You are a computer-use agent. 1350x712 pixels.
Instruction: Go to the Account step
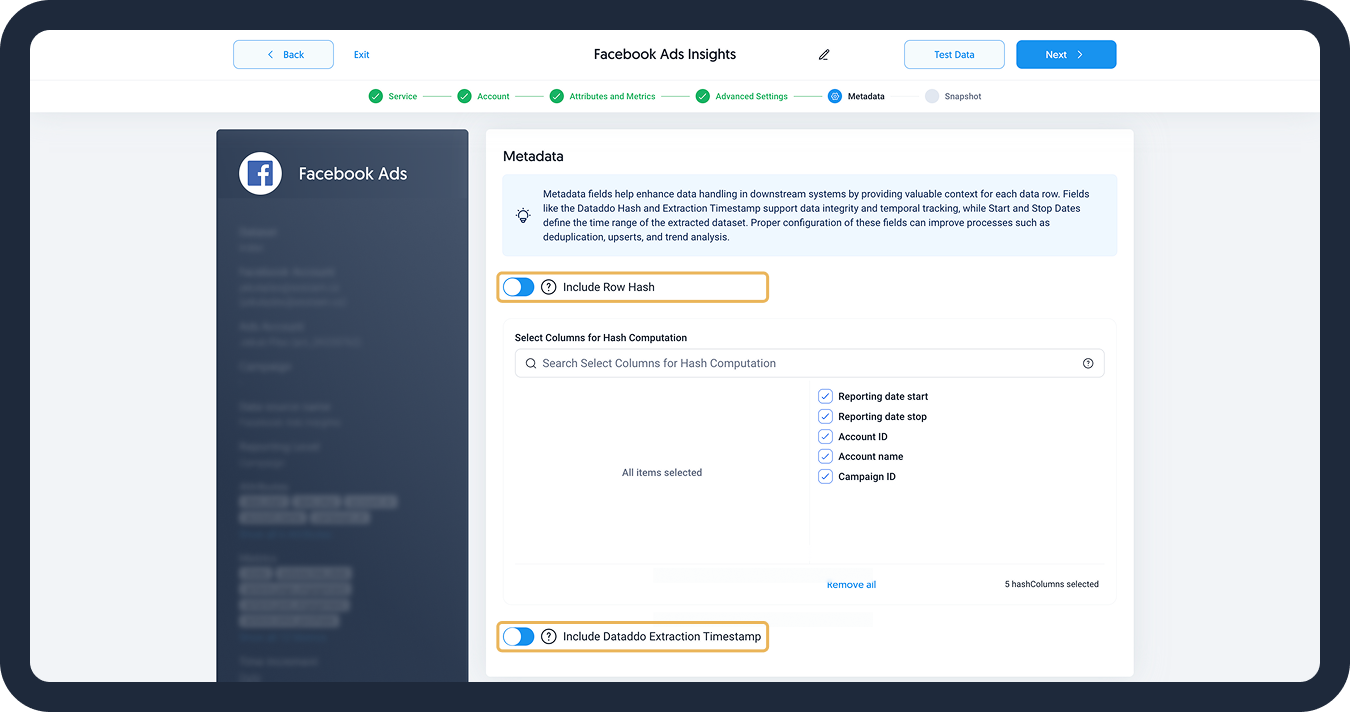pyautogui.click(x=493, y=97)
